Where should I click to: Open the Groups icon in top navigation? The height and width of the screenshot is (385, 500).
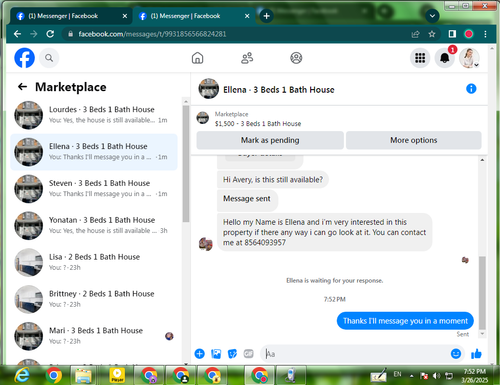(x=296, y=58)
